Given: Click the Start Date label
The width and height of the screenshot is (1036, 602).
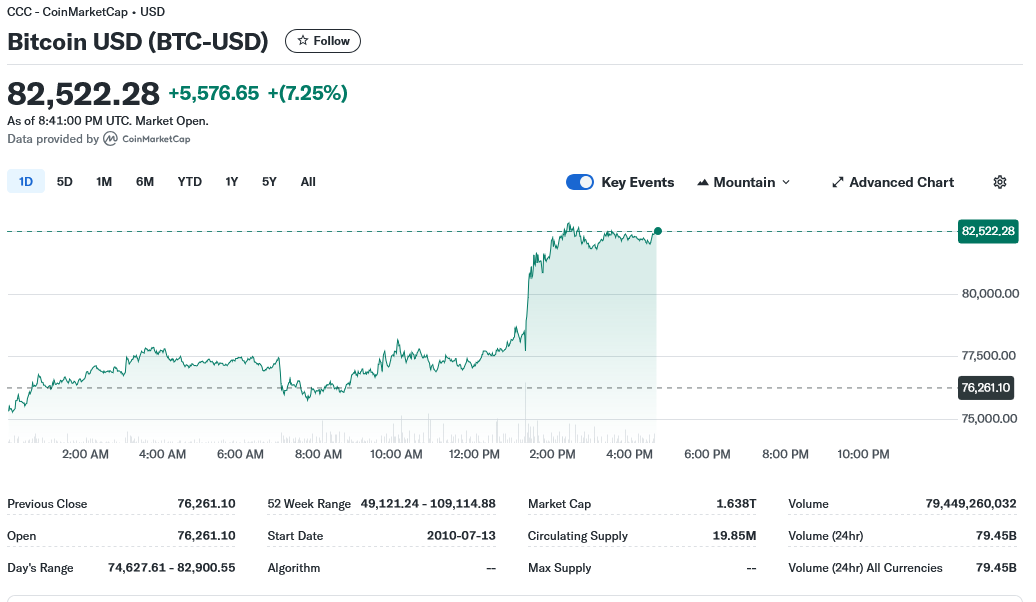Looking at the screenshot, I should [x=295, y=536].
